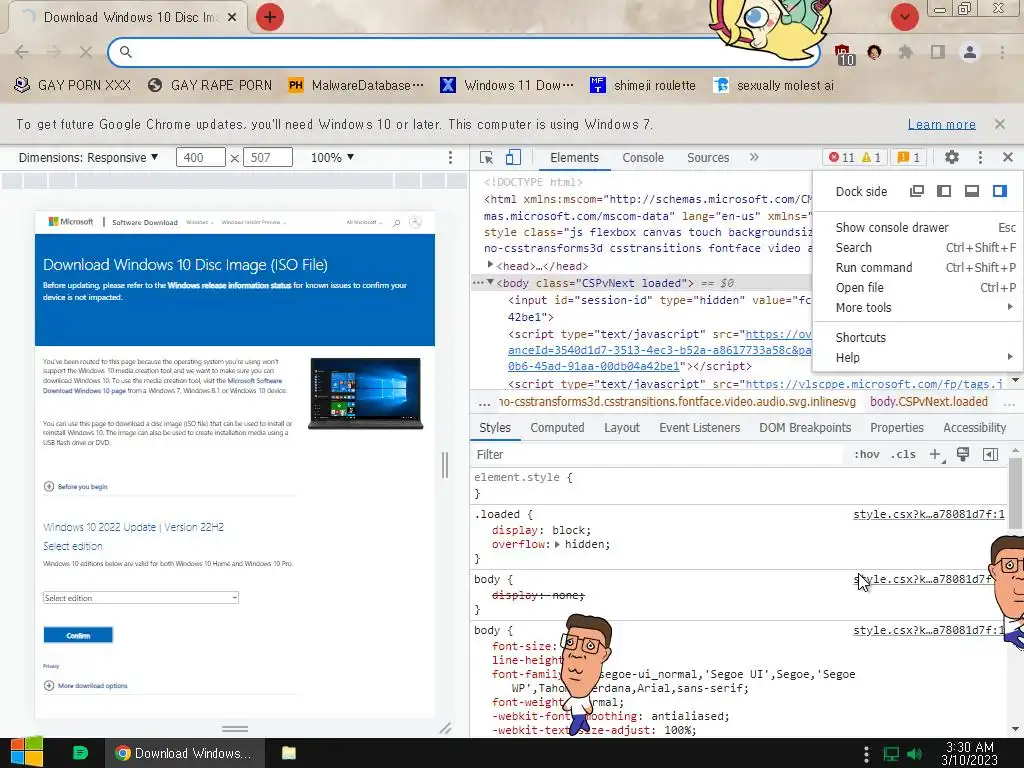Toggle the .cls class editor button
This screenshot has width=1024, height=768.
click(903, 455)
